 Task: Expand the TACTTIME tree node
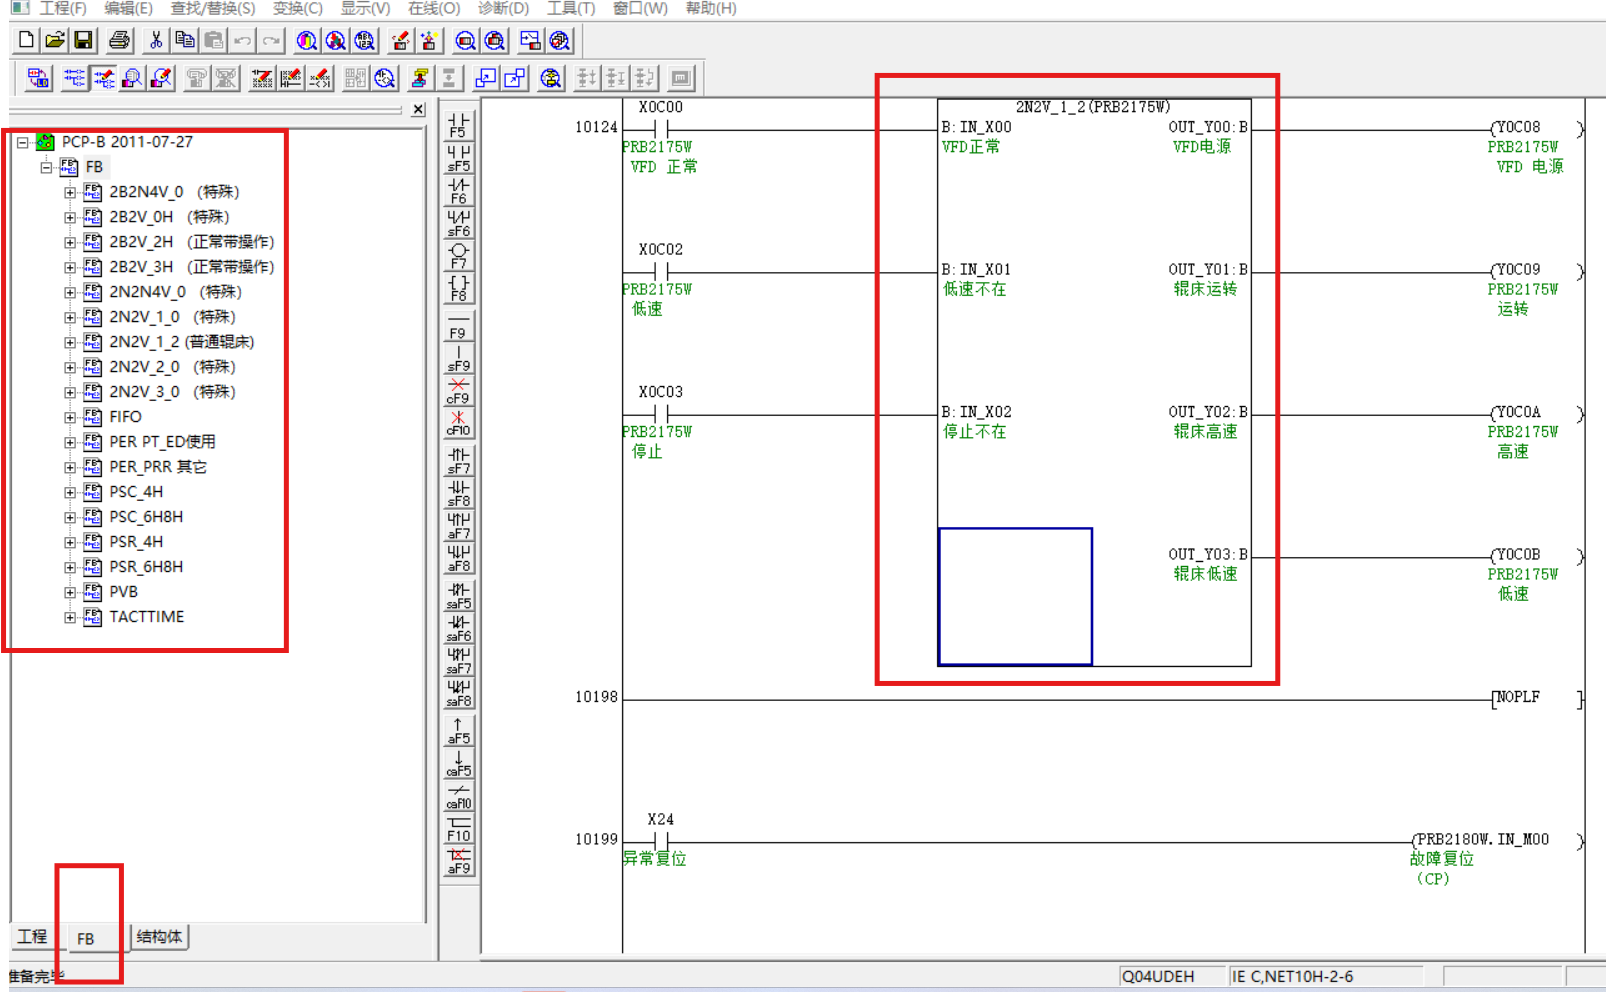click(70, 617)
